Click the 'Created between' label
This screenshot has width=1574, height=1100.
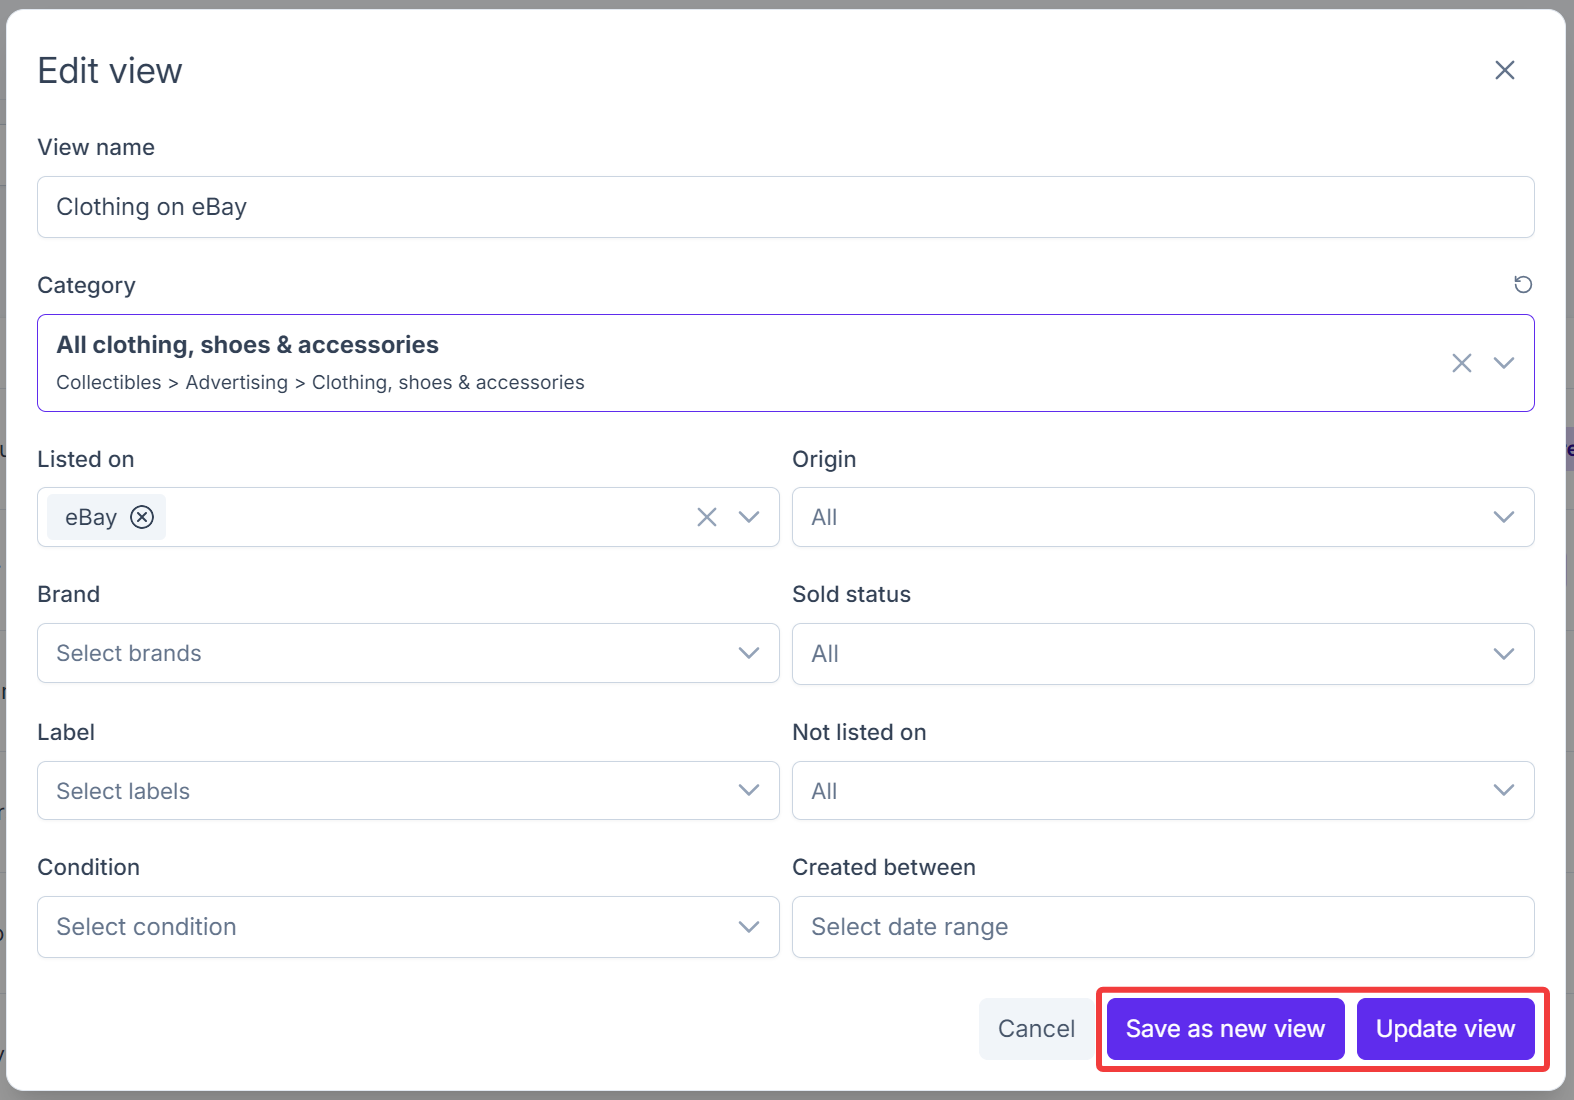click(884, 867)
